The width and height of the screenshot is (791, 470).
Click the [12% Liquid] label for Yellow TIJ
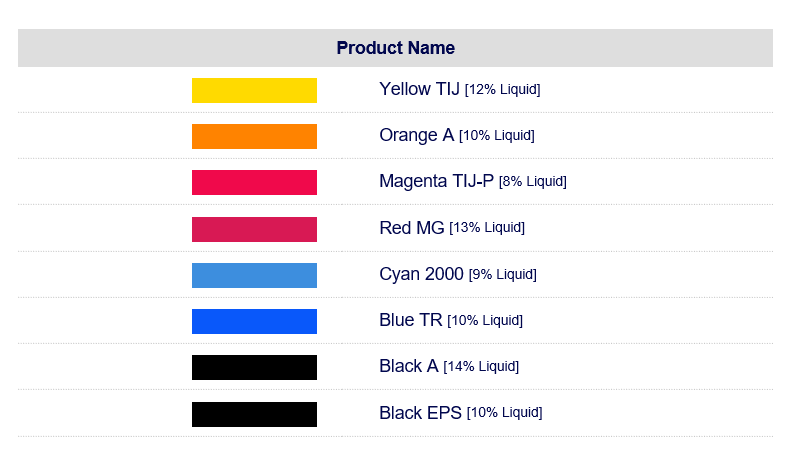pyautogui.click(x=502, y=90)
